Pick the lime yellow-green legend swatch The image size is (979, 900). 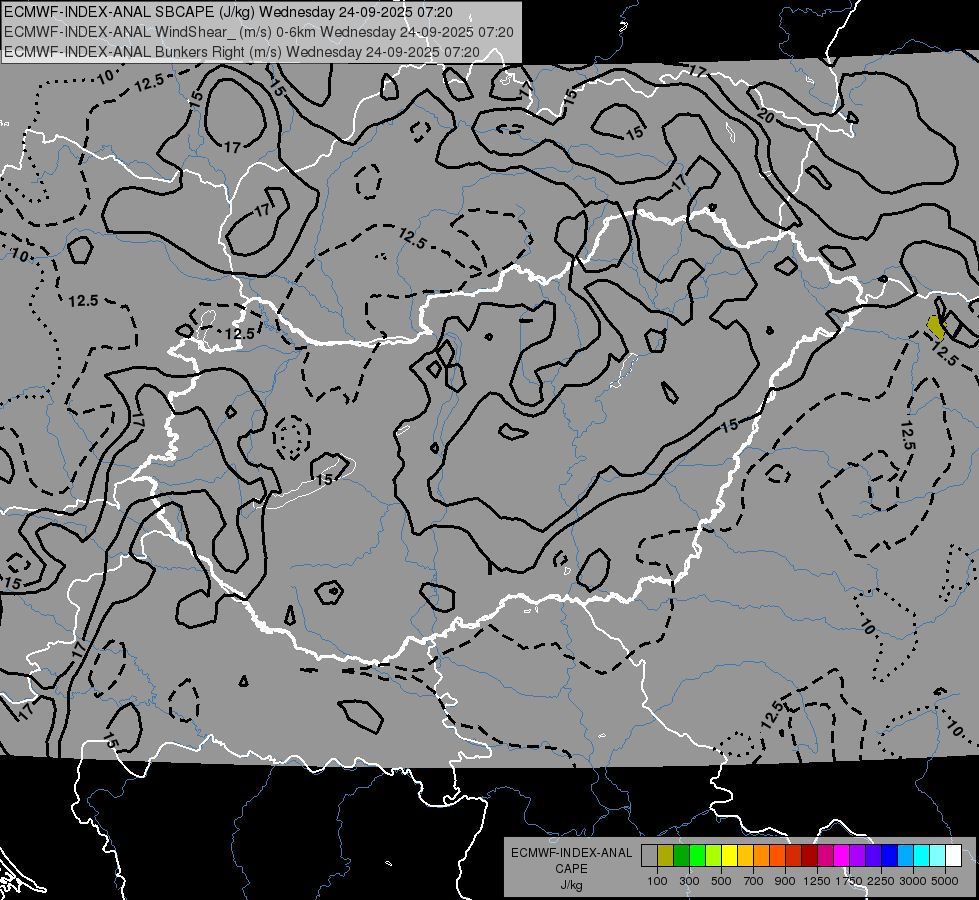click(x=714, y=855)
